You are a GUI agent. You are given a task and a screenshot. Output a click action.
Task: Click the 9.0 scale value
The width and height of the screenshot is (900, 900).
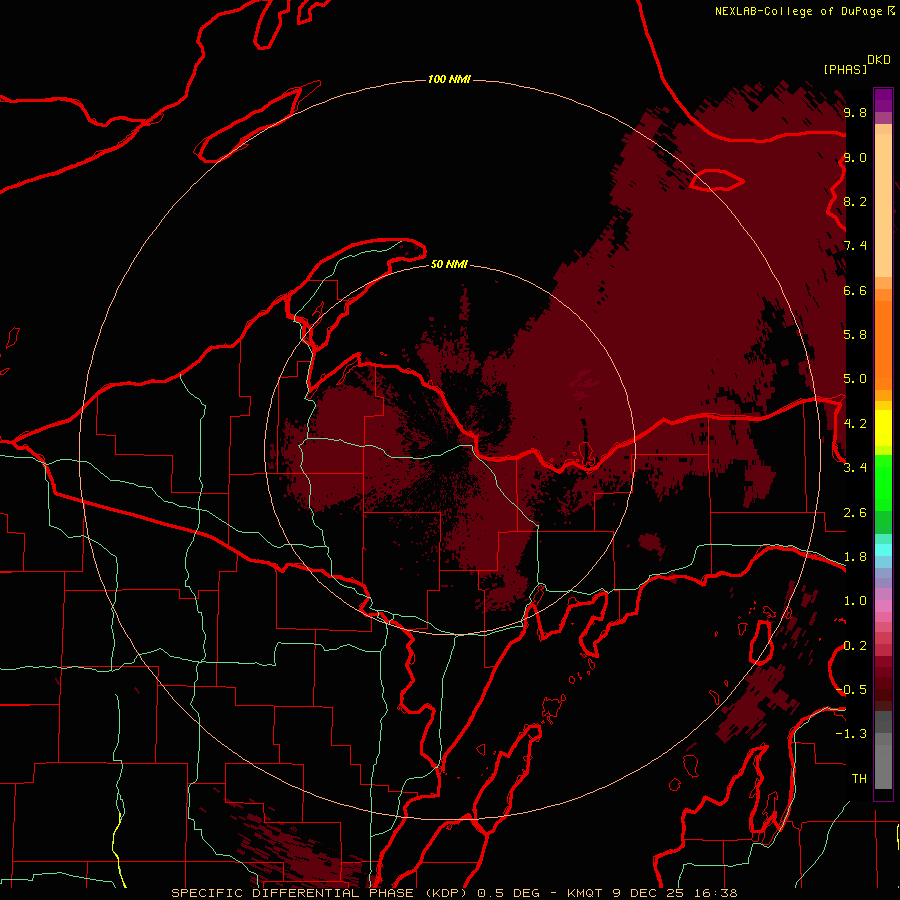855,157
